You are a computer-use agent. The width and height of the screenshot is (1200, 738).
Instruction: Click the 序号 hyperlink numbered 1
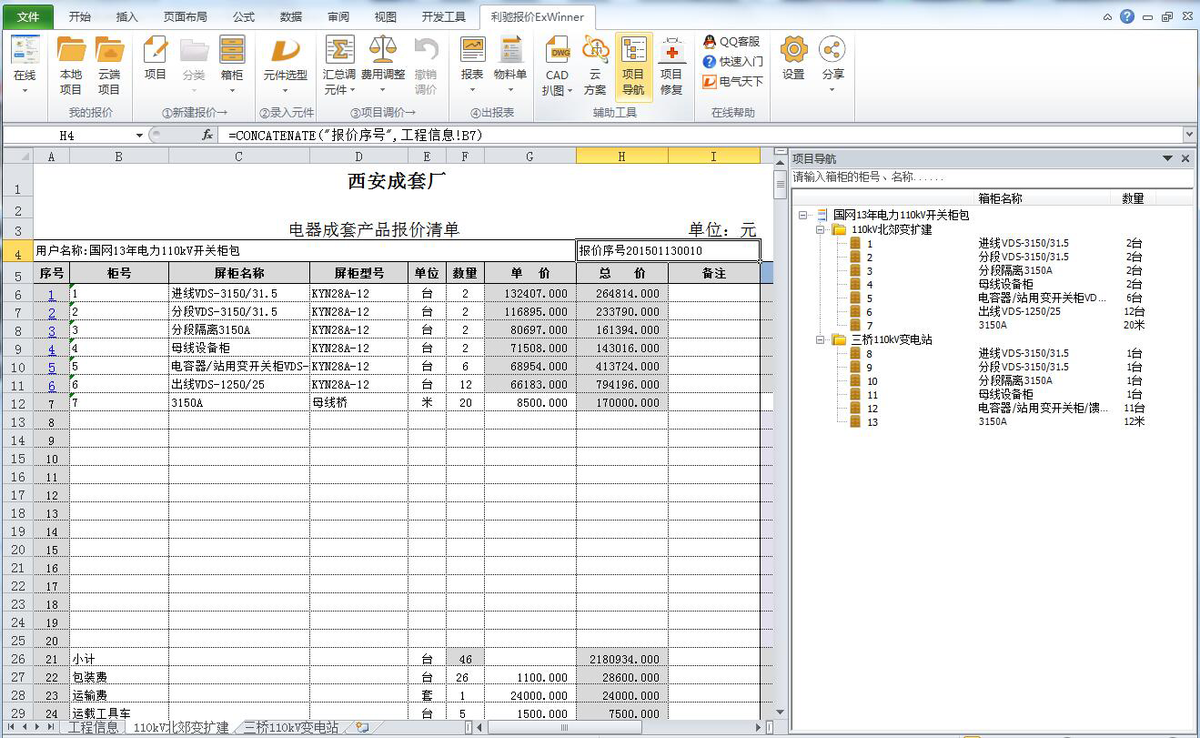tap(51, 294)
